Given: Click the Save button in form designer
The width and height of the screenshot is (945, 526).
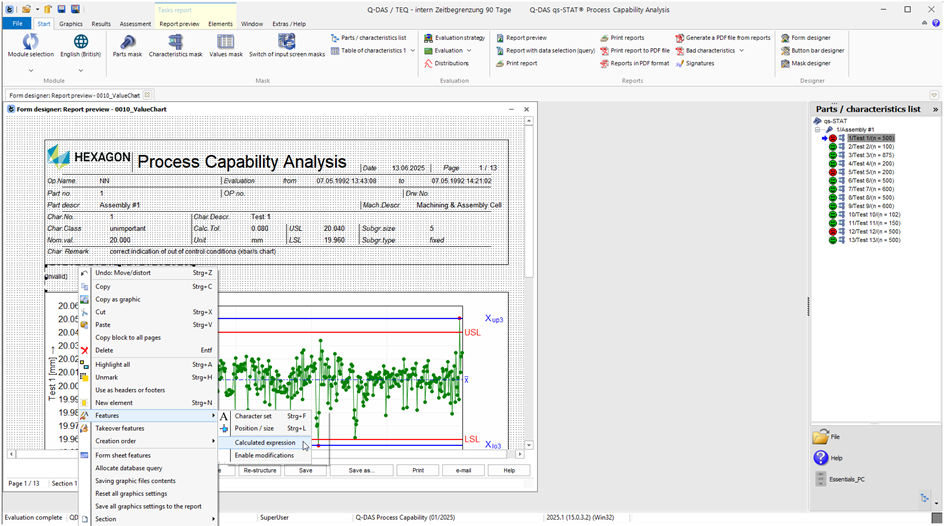Looking at the screenshot, I should [x=306, y=471].
